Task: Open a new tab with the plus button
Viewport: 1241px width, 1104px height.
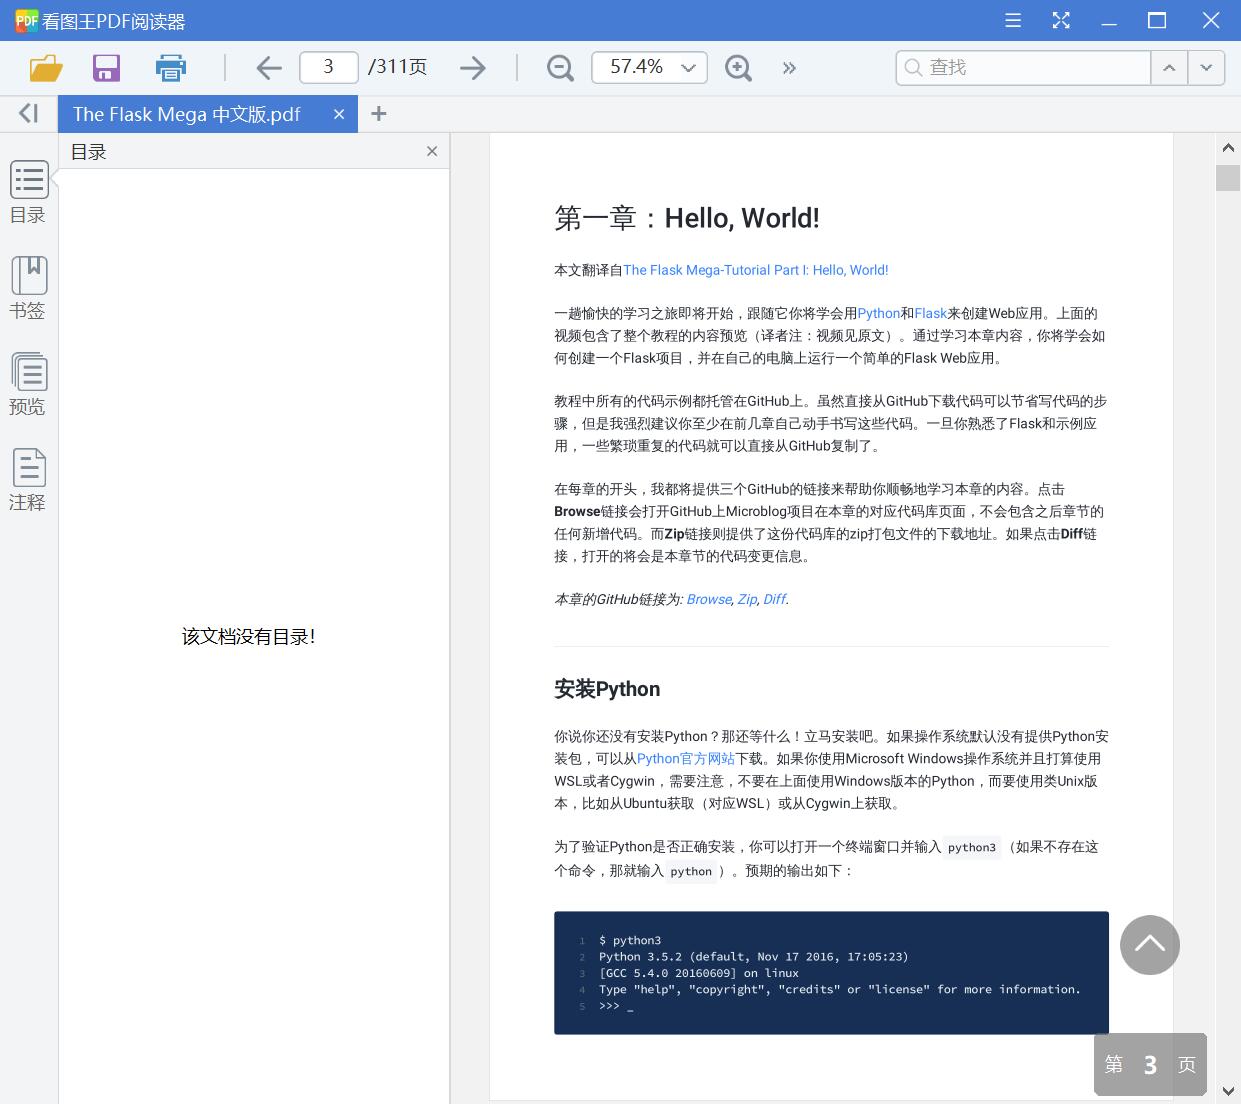Action: (x=379, y=114)
